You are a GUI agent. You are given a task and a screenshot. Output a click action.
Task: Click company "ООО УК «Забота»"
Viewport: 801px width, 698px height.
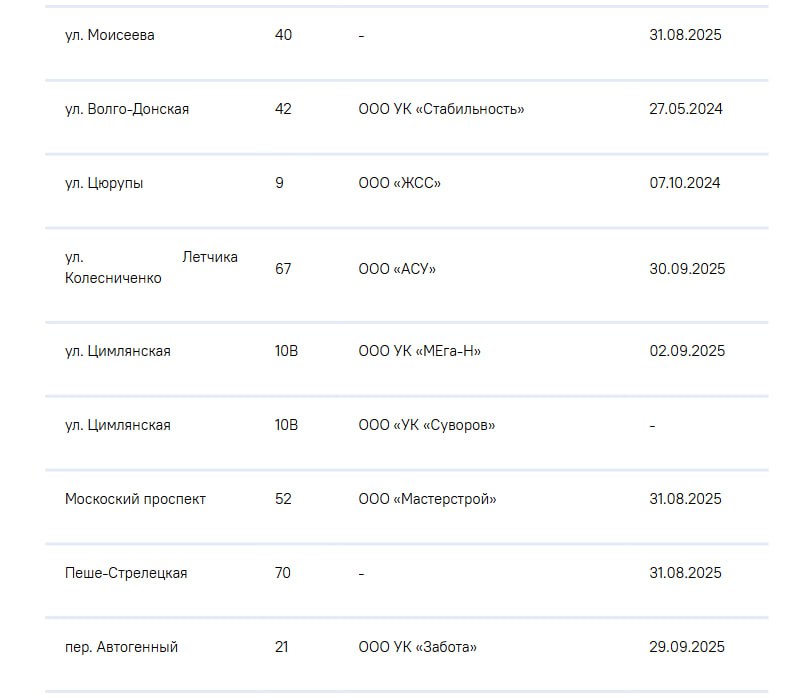pos(417,647)
